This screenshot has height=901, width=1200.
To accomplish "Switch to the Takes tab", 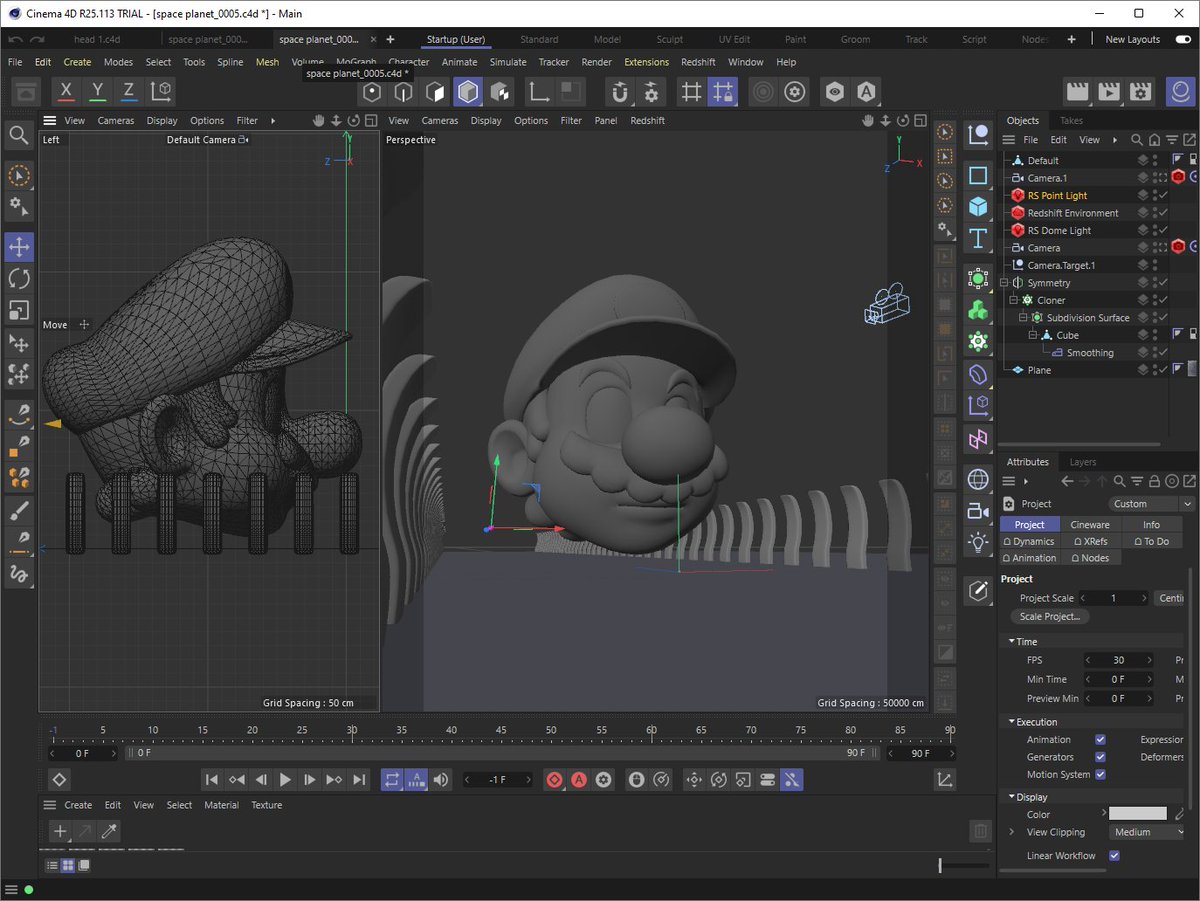I will (1071, 120).
